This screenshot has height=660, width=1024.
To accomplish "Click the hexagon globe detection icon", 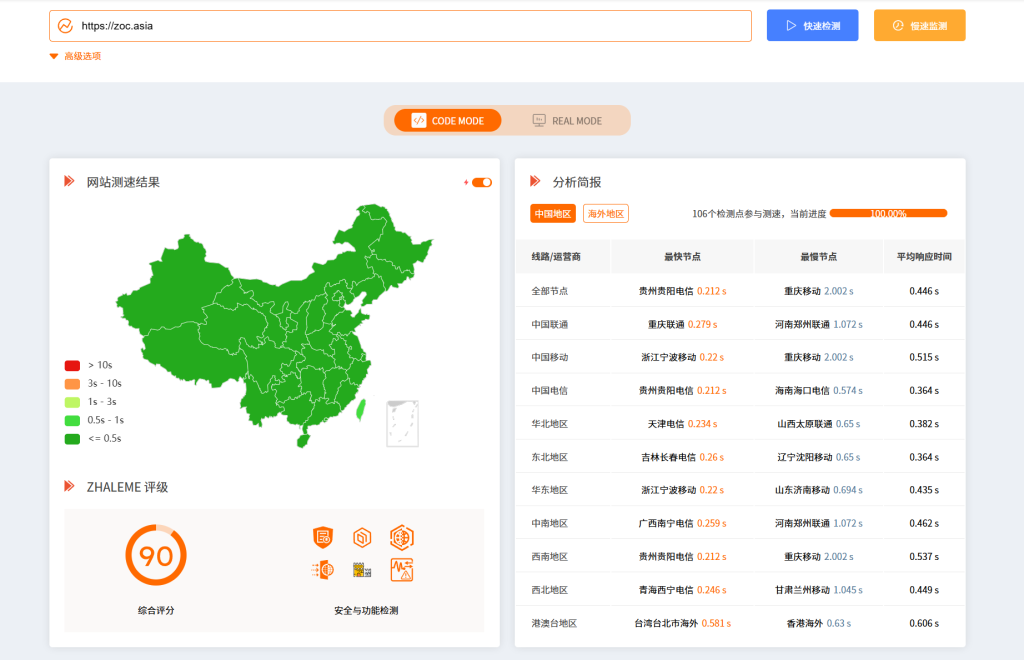I will (401, 537).
